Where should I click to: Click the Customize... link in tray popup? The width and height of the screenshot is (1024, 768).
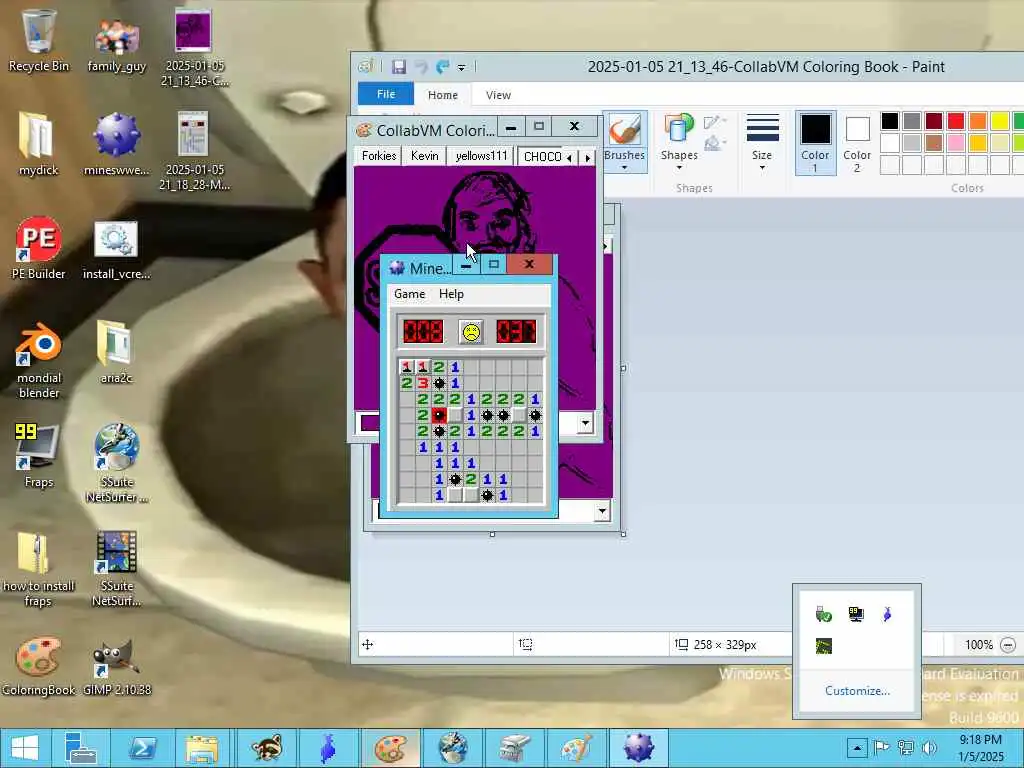coord(857,691)
